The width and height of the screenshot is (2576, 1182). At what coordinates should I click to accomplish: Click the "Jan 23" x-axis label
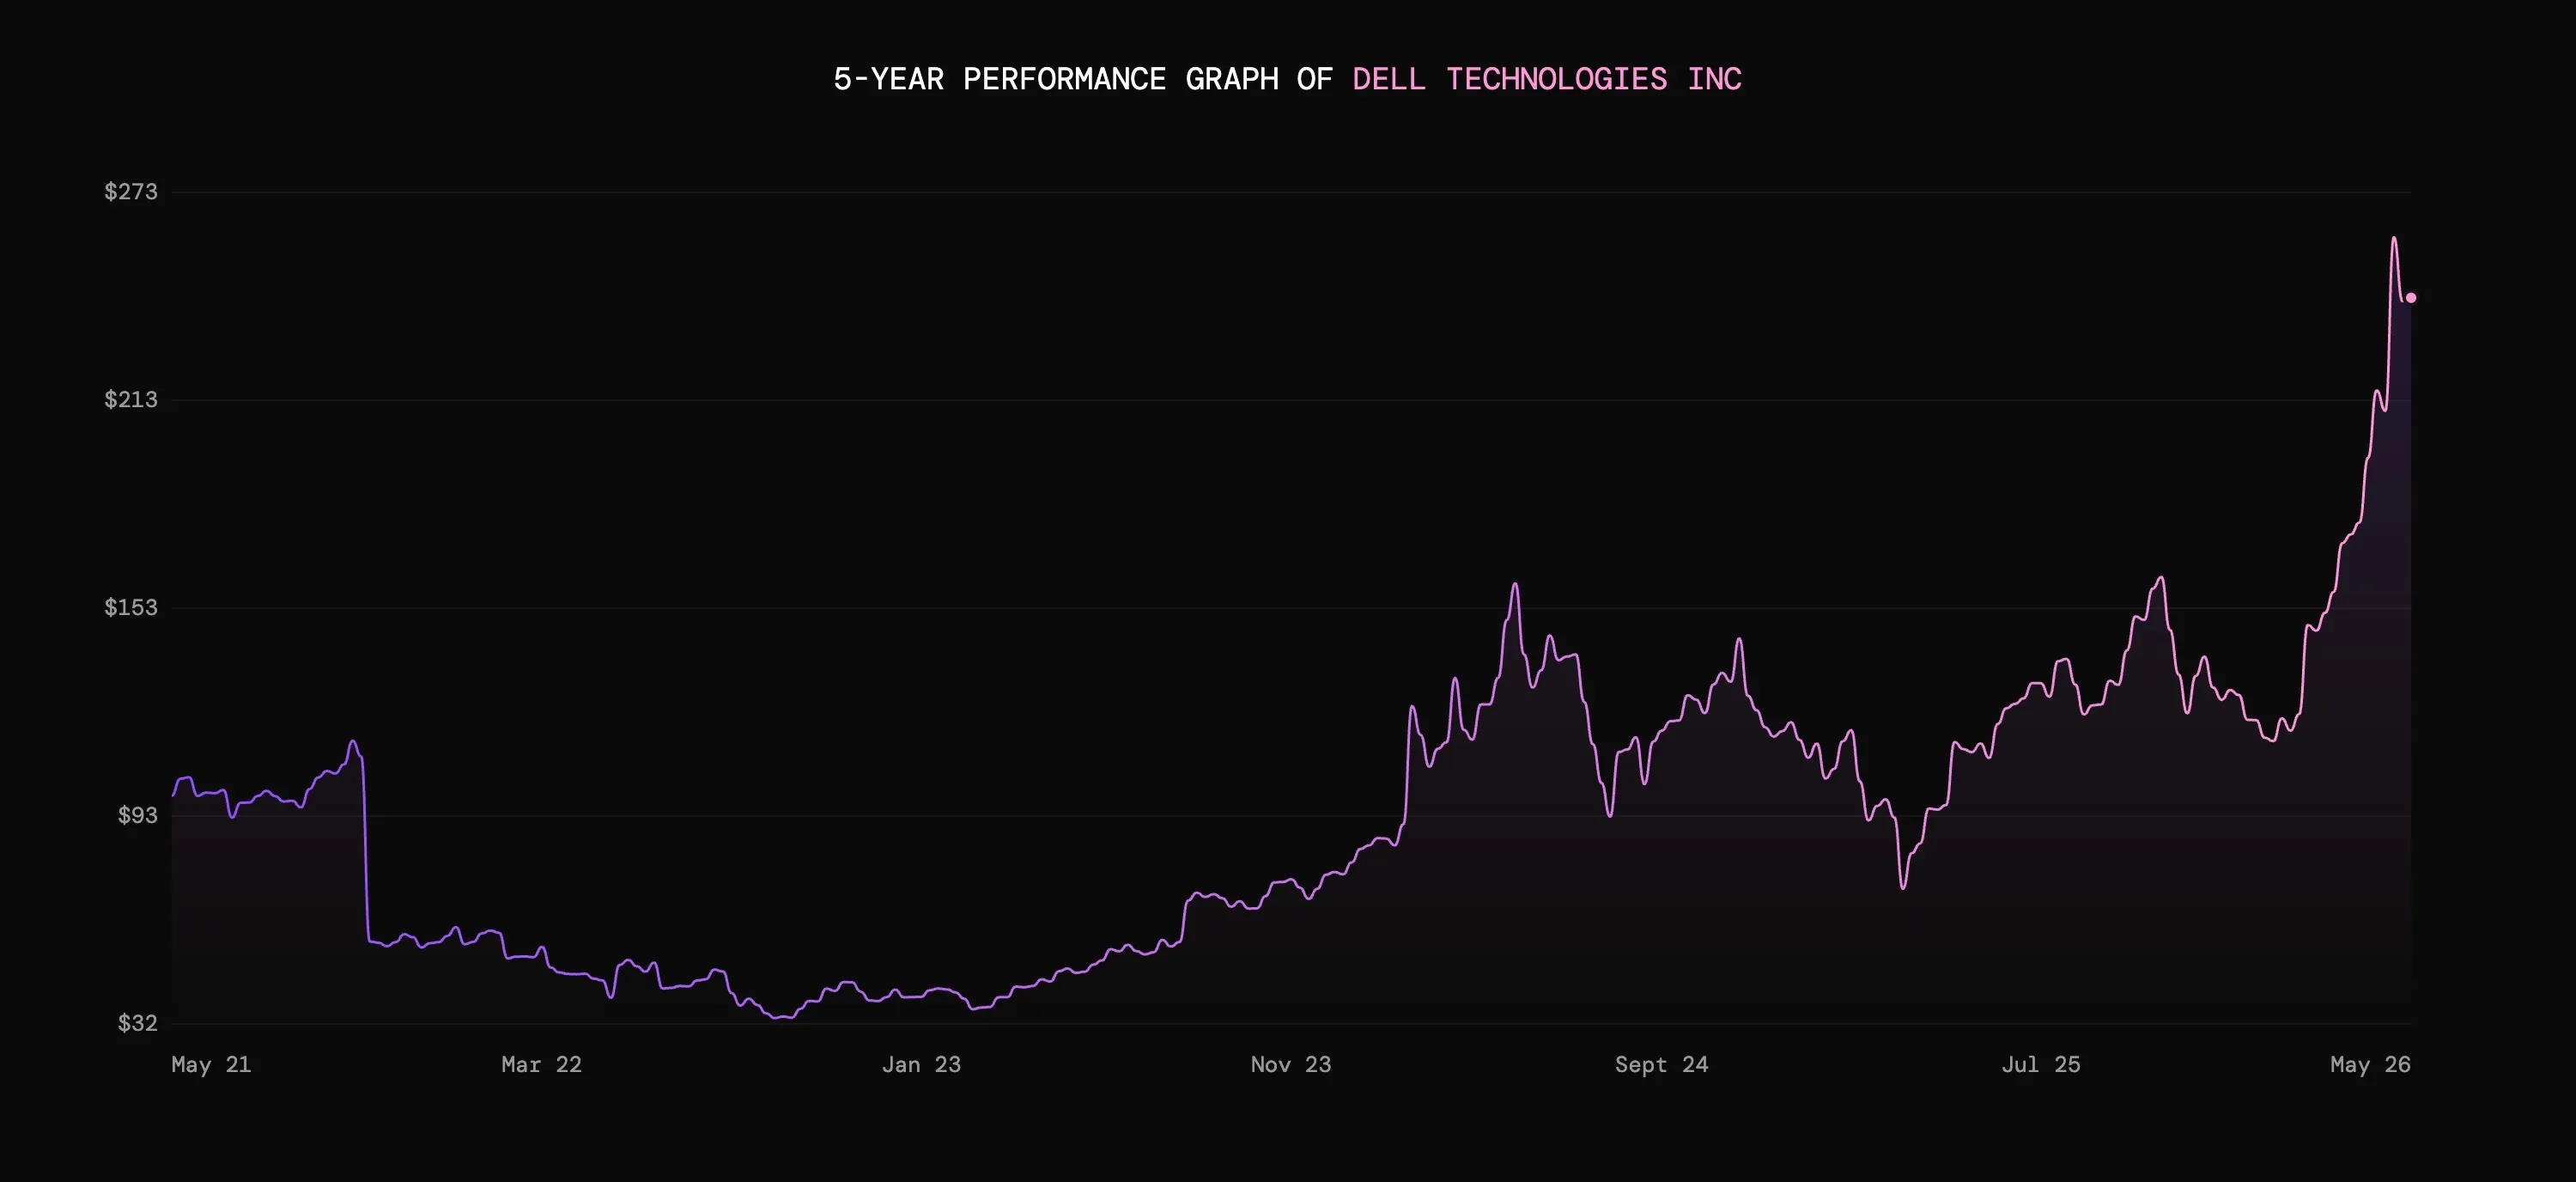(921, 1064)
